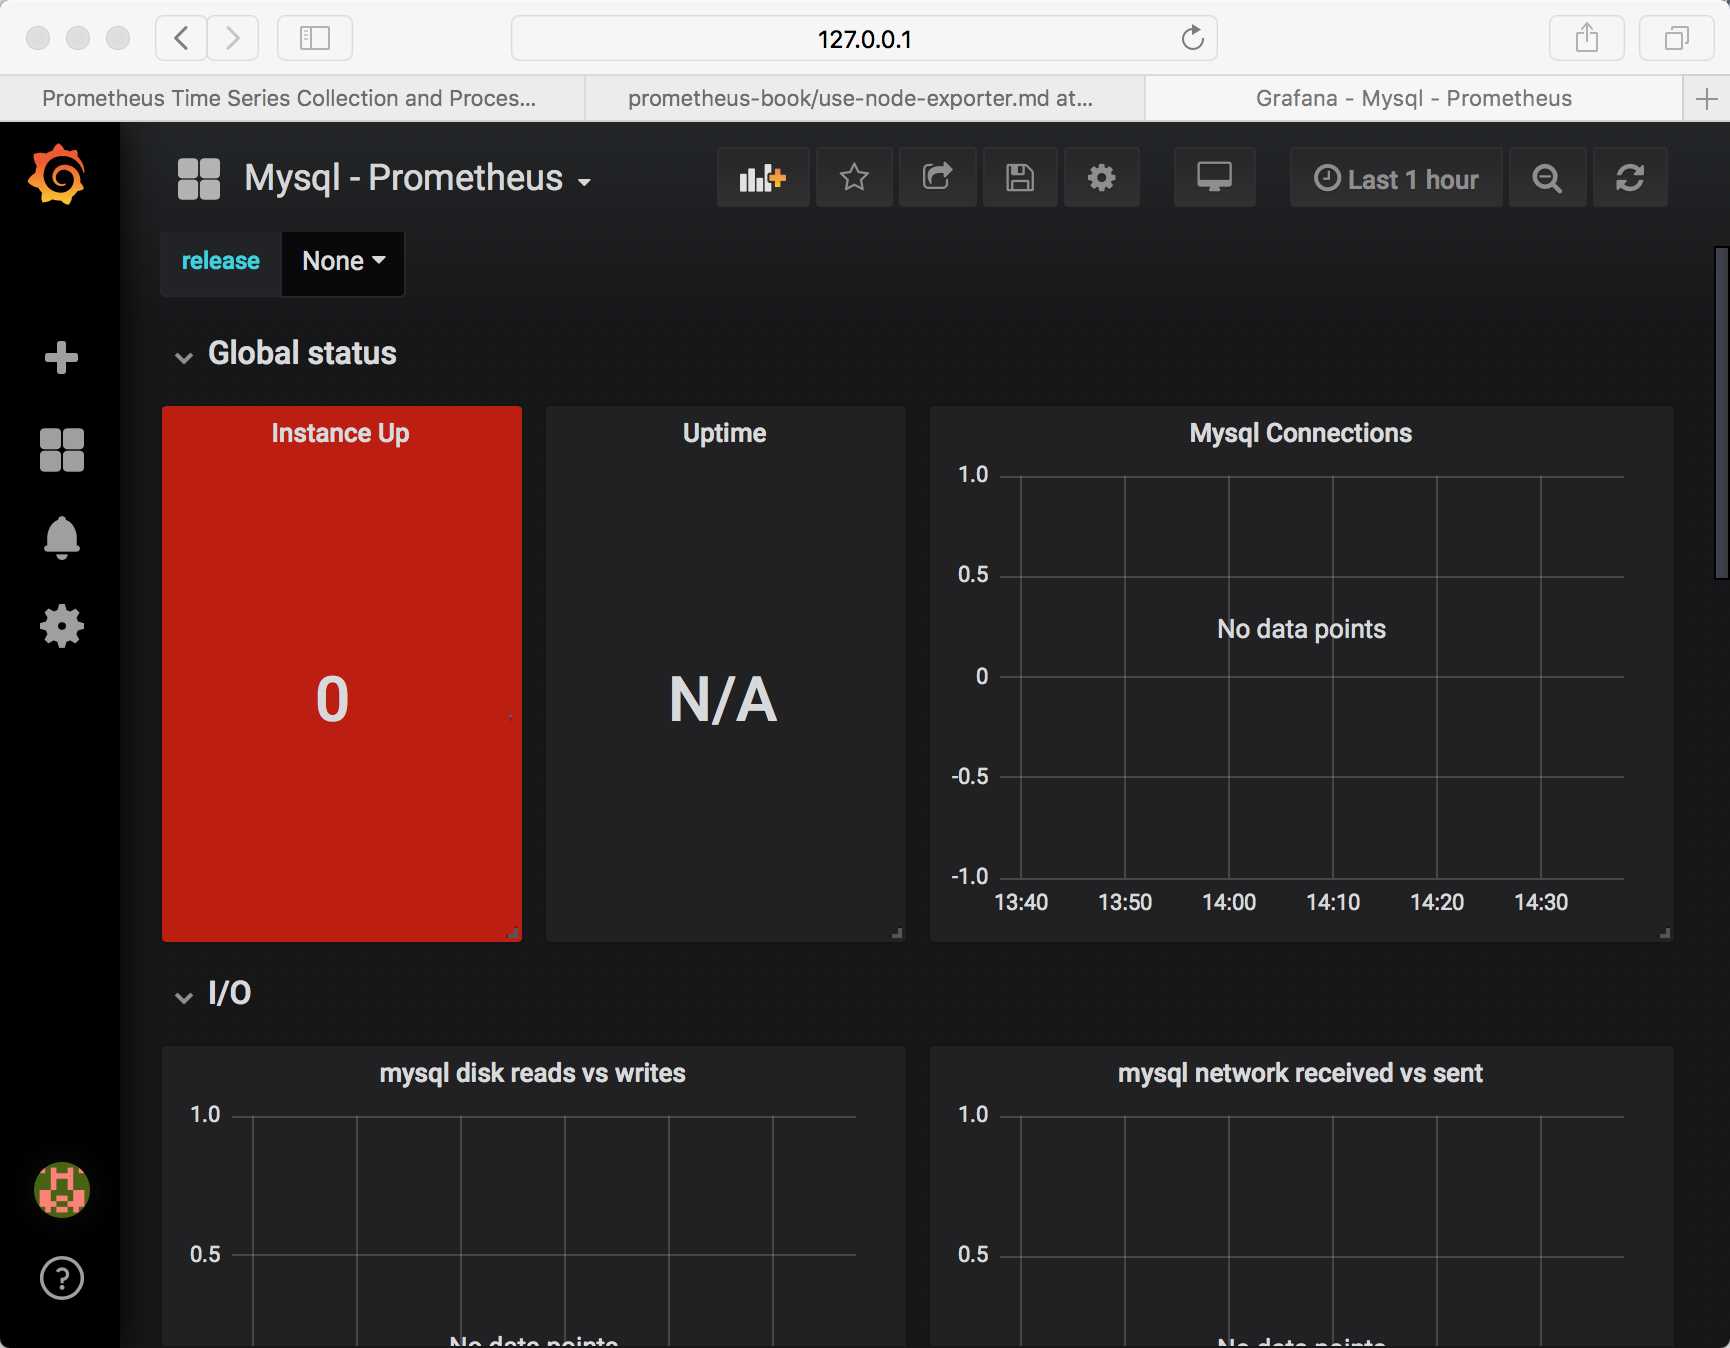This screenshot has height=1348, width=1730.
Task: Click the address bar showing 127.0.0.1
Action: (x=864, y=38)
